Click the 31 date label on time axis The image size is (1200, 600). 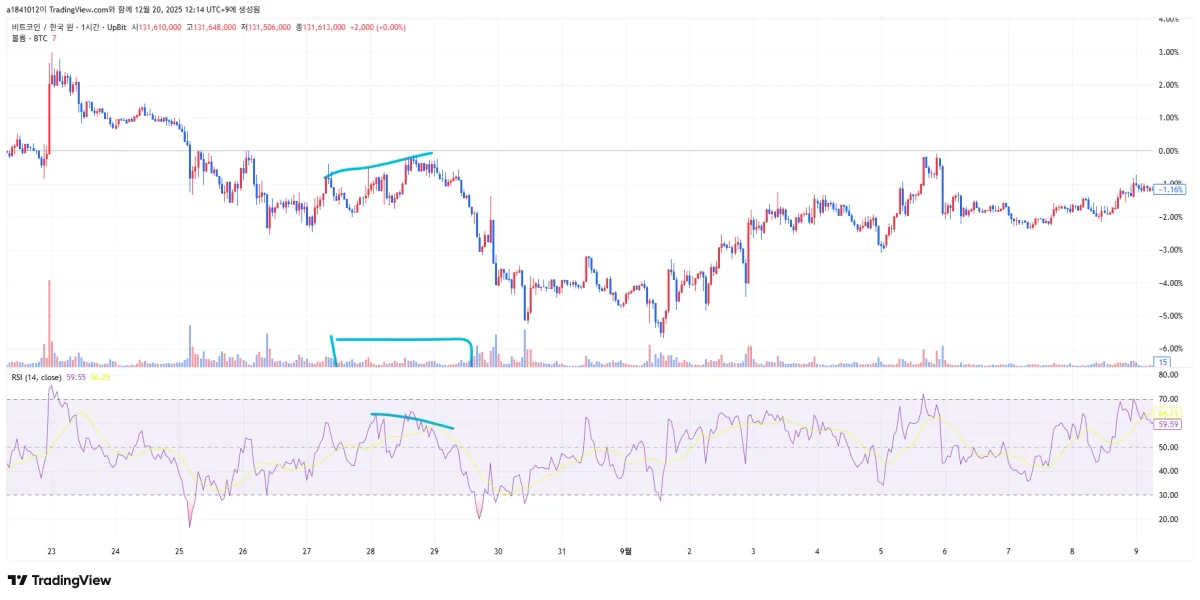click(x=562, y=551)
